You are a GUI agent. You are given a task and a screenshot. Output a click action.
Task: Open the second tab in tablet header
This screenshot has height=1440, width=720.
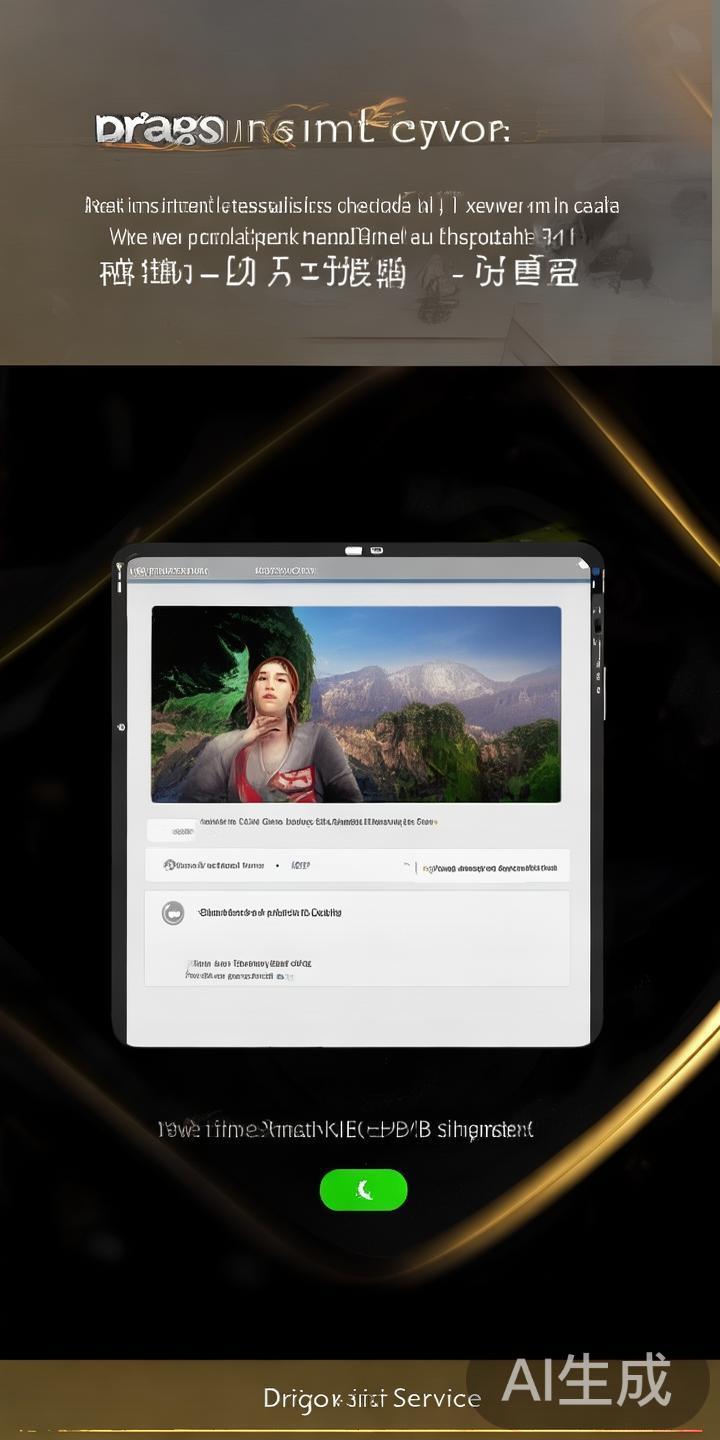pyautogui.click(x=285, y=570)
